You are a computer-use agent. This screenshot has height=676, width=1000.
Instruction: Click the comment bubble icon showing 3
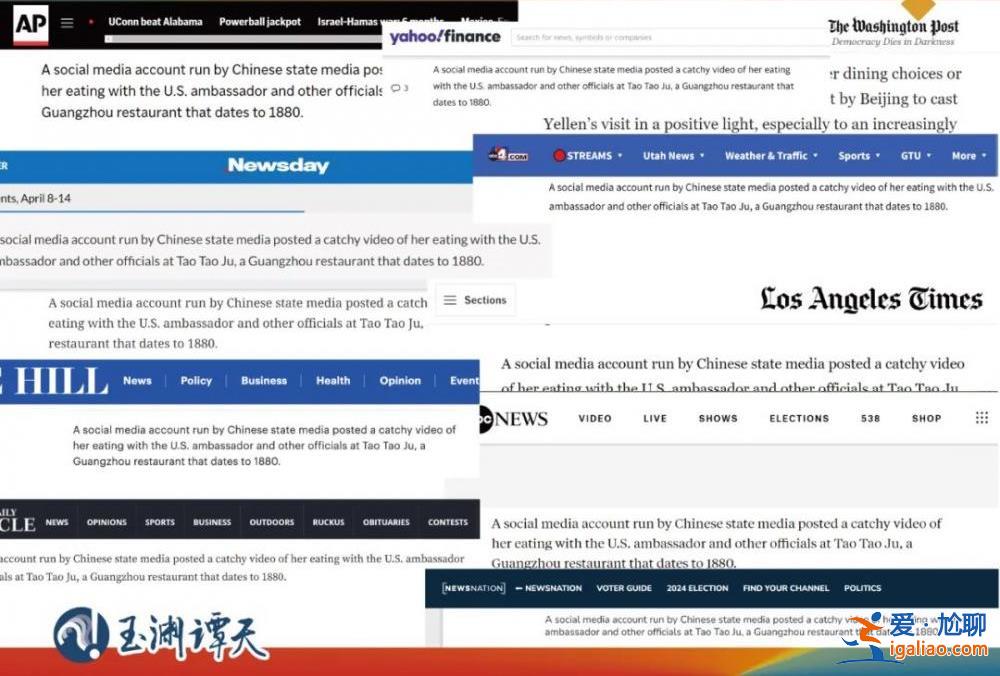pyautogui.click(x=399, y=88)
